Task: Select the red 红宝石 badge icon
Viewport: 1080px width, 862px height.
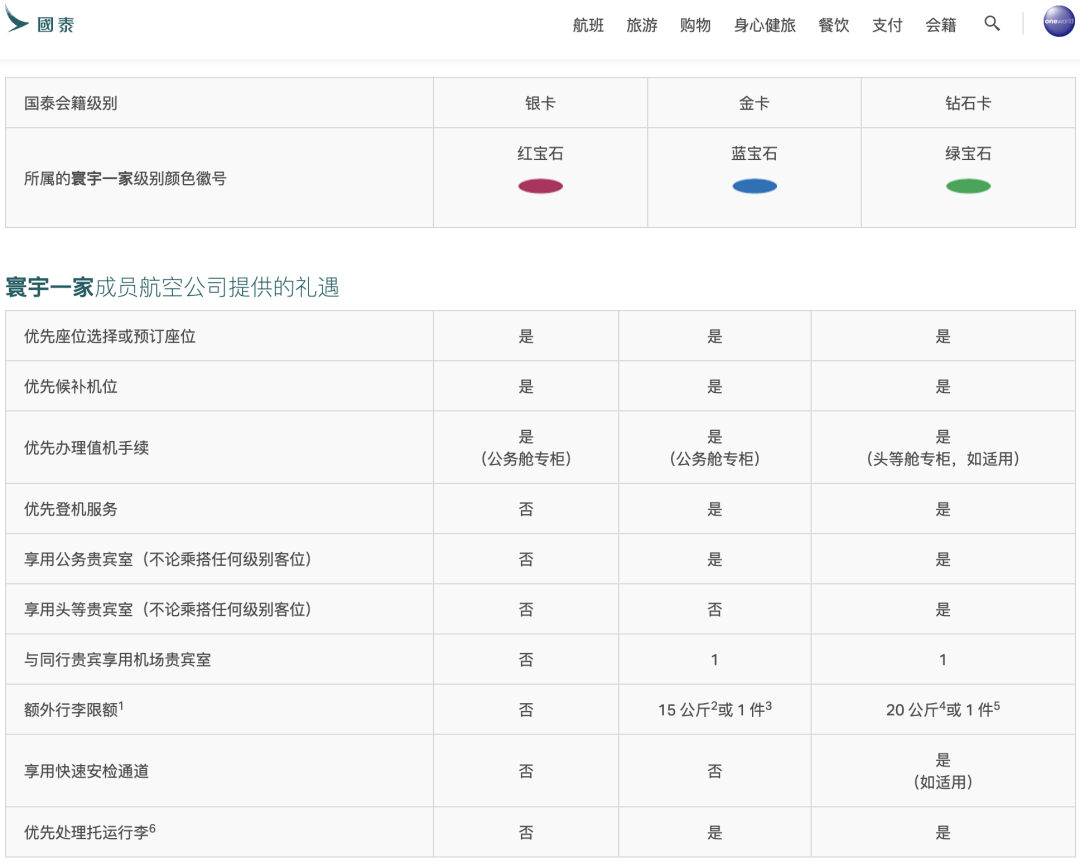Action: point(540,186)
